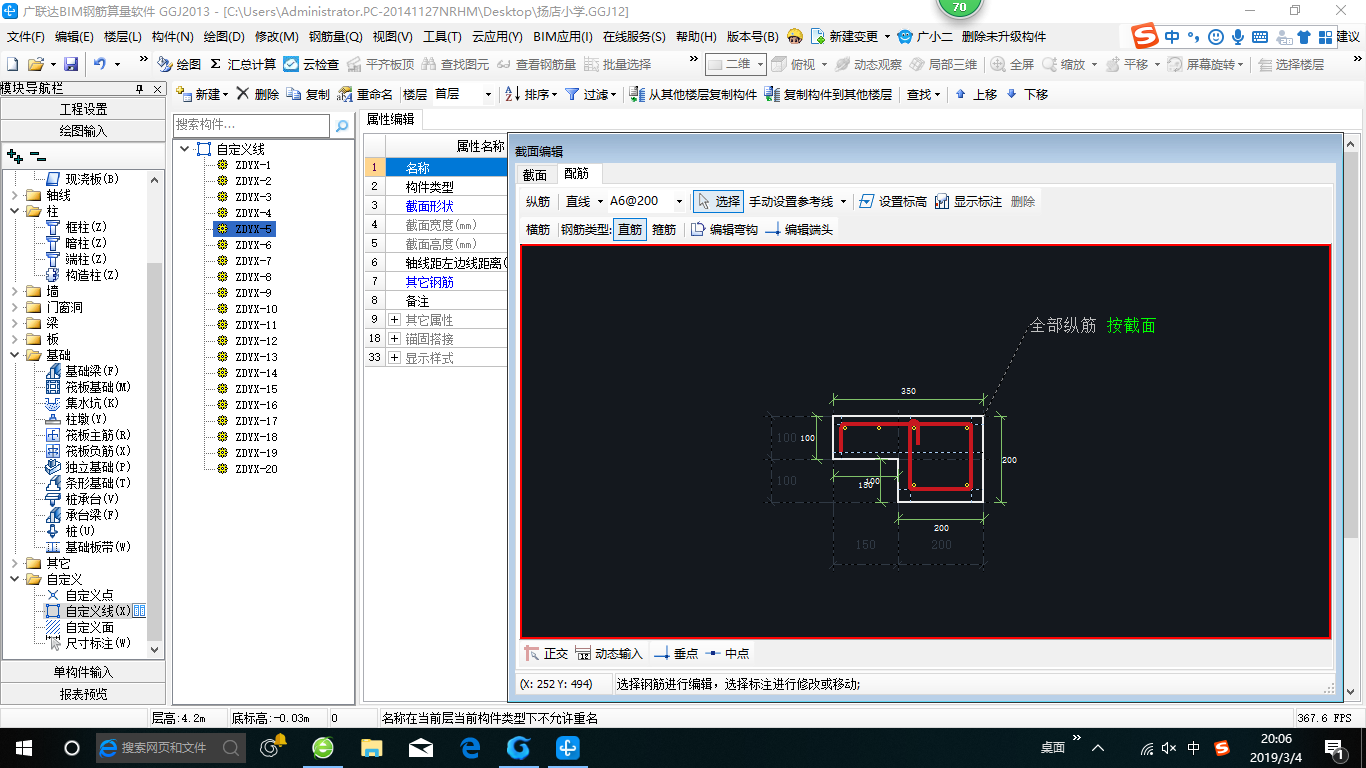The width and height of the screenshot is (1366, 768).
Task: Click 新建 to create a new component
Action: tap(202, 94)
